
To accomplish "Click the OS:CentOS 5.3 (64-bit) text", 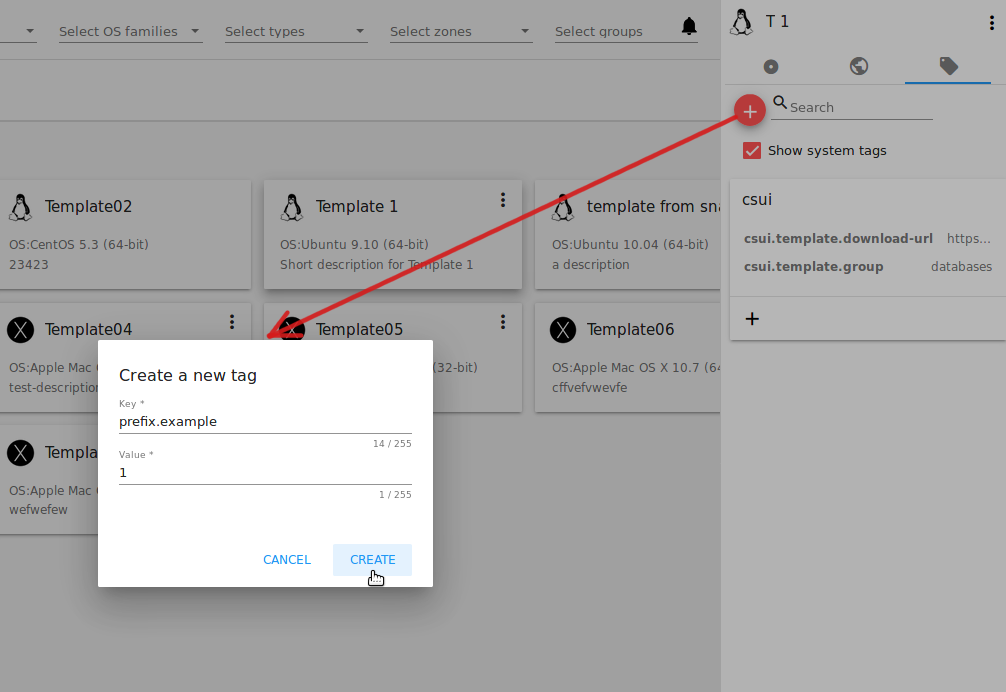I will (79, 245).
